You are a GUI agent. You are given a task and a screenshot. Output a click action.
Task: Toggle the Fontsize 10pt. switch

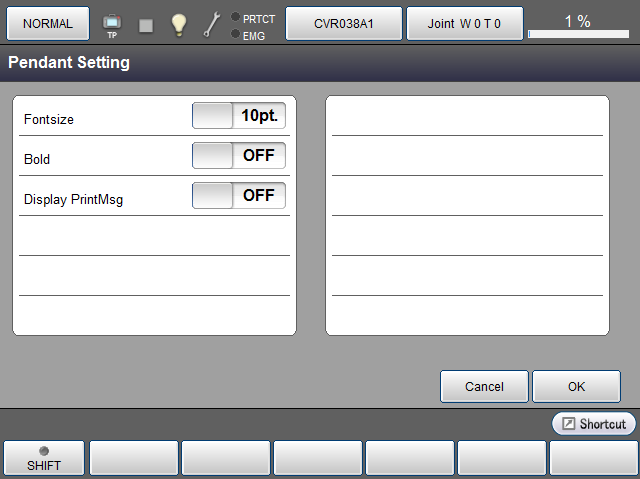239,116
